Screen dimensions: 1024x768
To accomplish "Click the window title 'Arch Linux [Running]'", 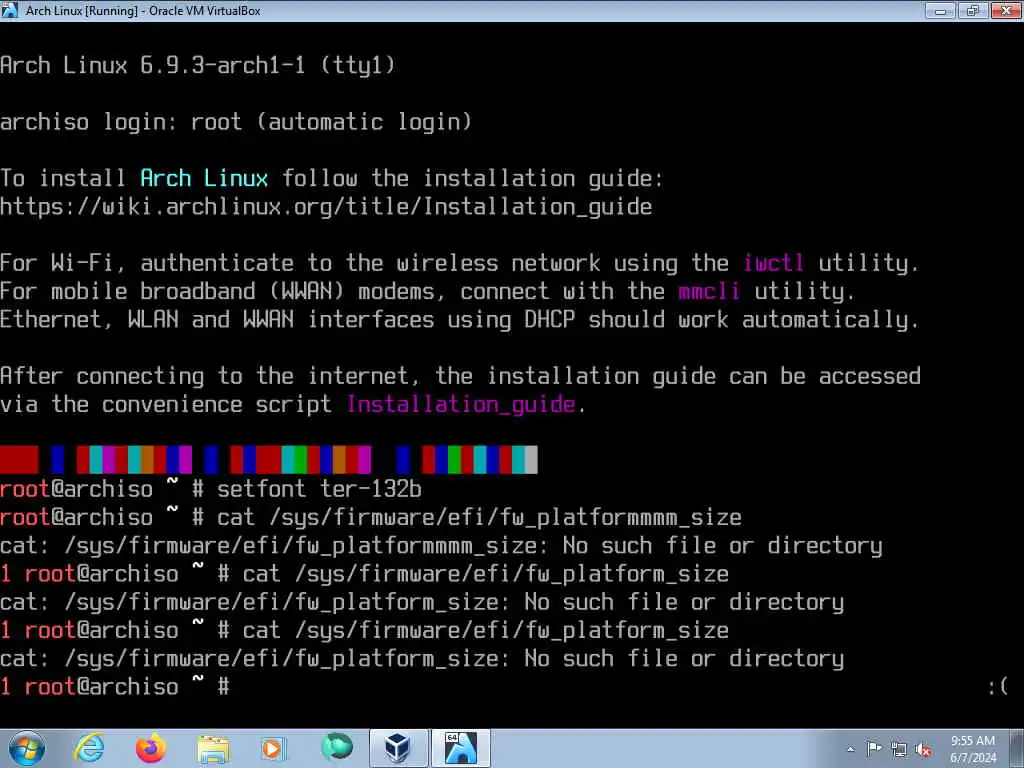I will pyautogui.click(x=143, y=10).
